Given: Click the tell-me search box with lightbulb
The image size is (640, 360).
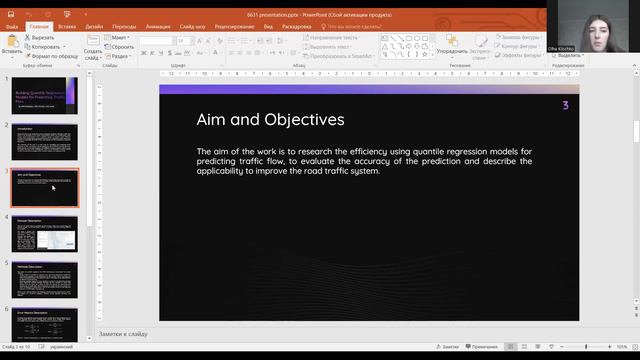Looking at the screenshot, I should point(351,27).
